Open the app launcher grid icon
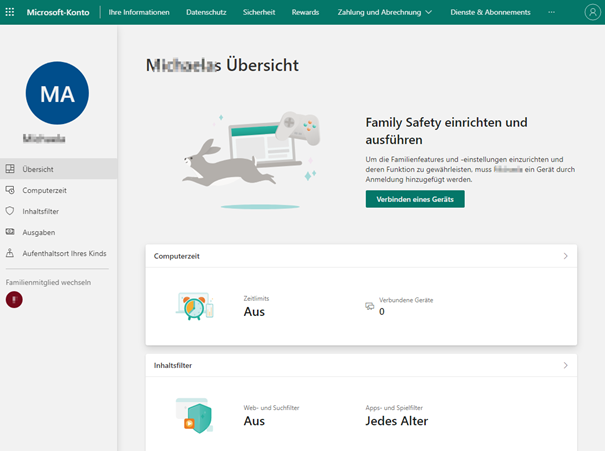 click(x=10, y=12)
